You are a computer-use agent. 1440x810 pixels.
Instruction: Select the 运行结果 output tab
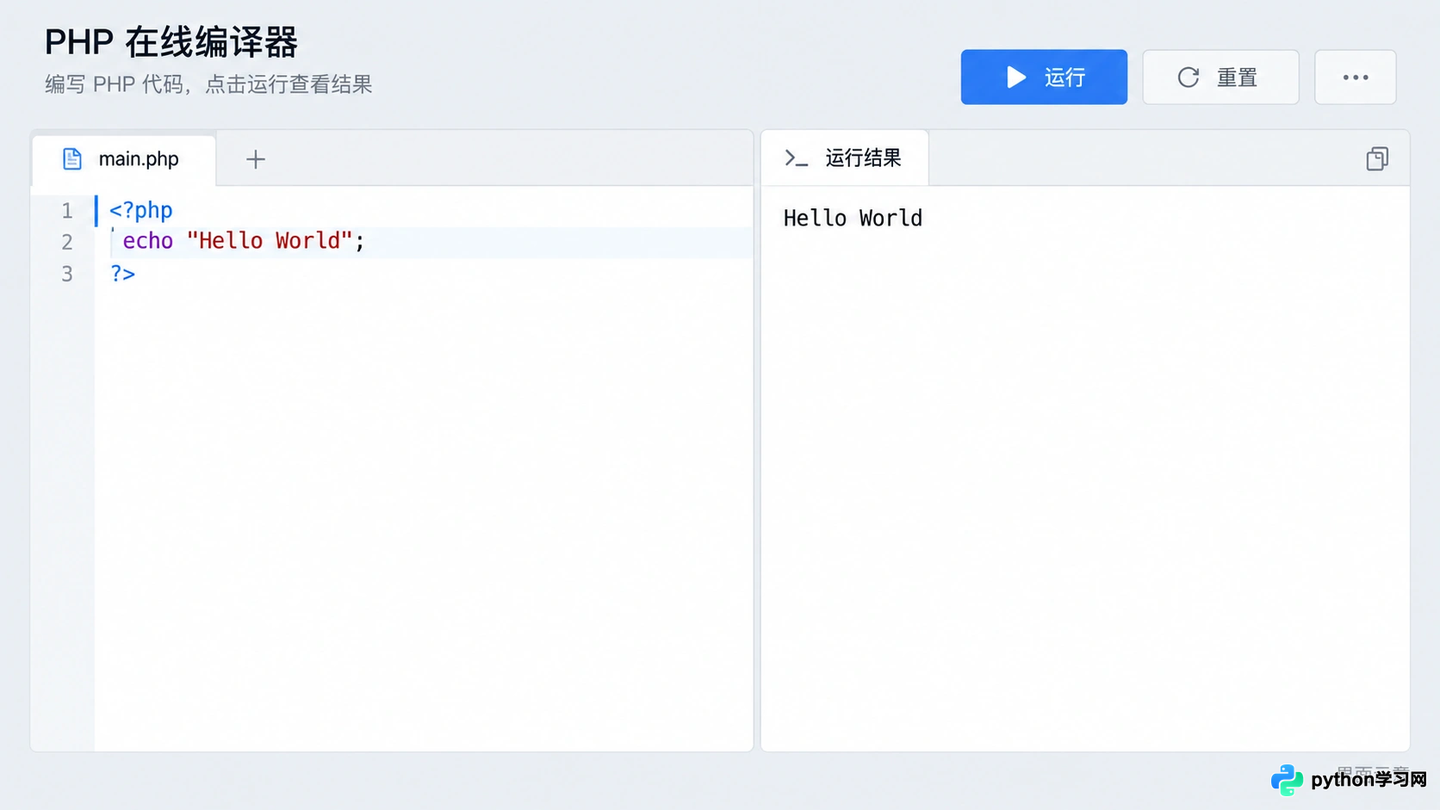click(845, 158)
